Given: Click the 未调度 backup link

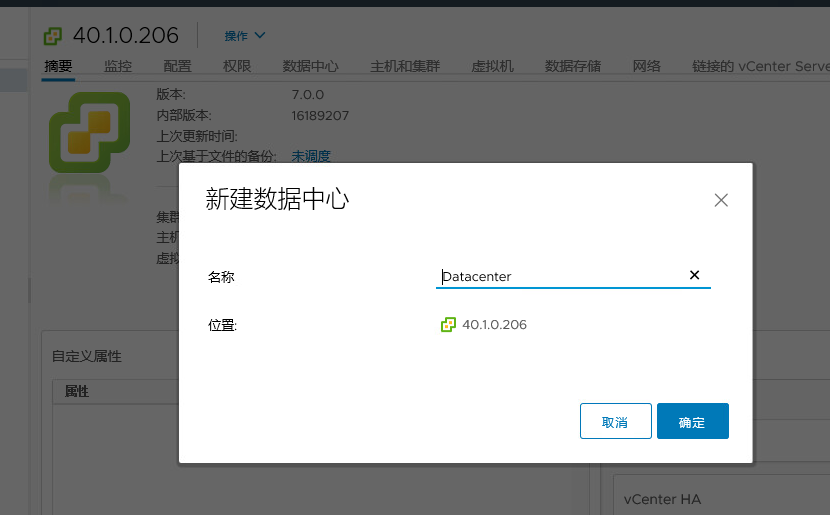Looking at the screenshot, I should pos(311,156).
